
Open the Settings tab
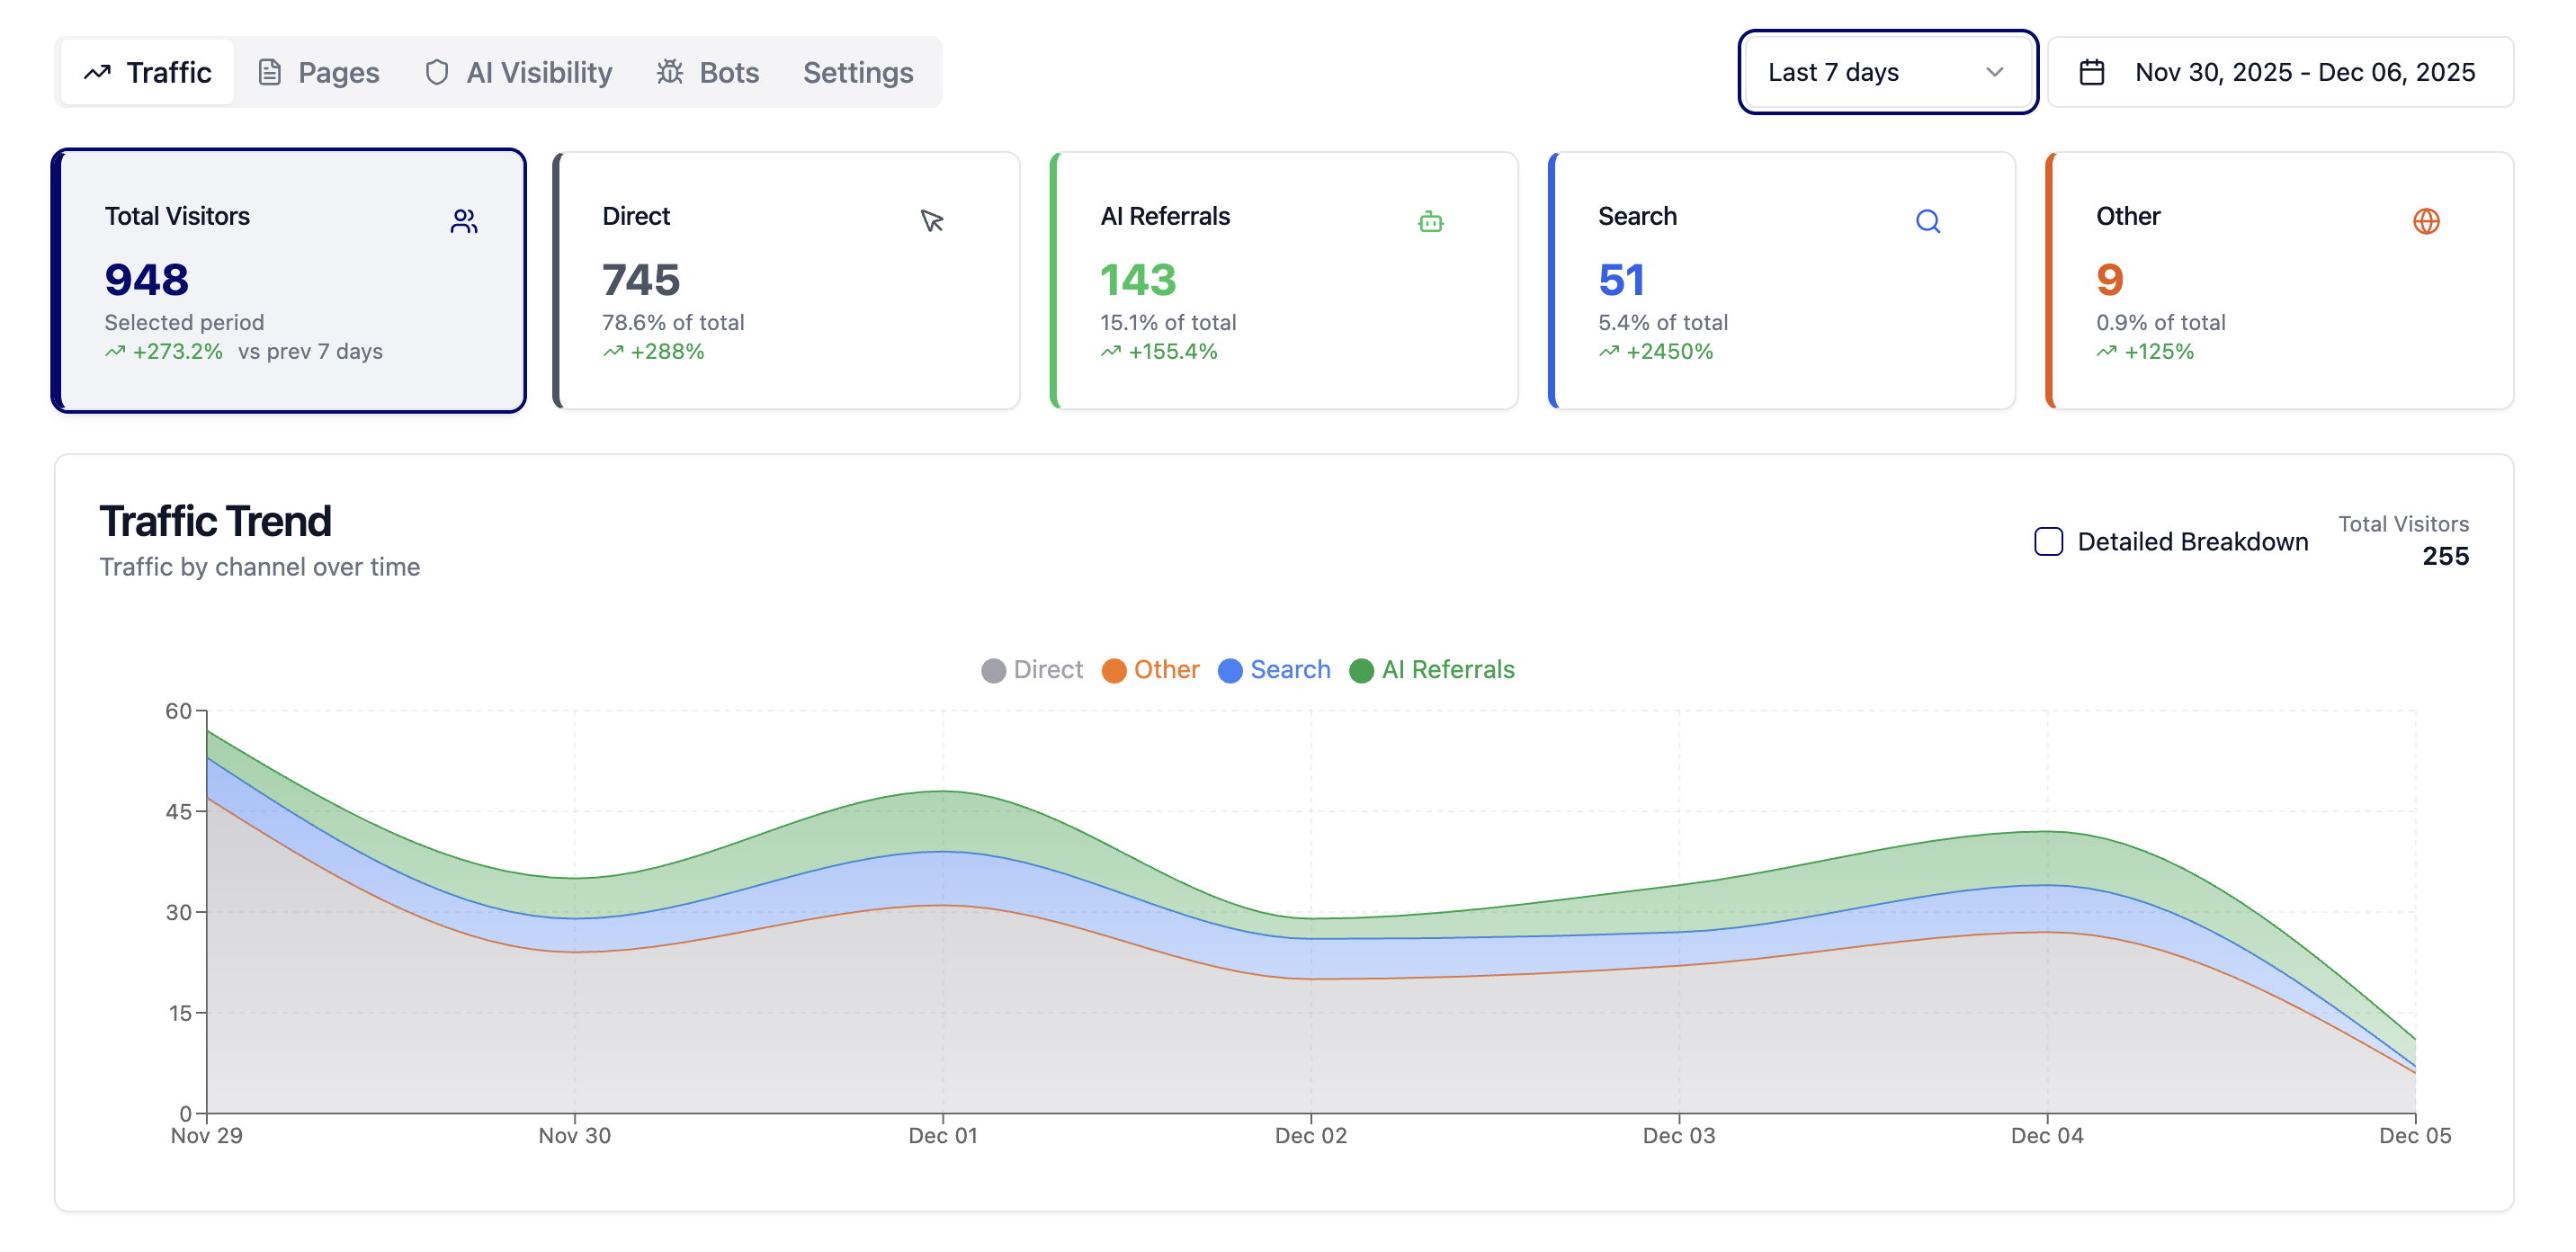coord(858,71)
